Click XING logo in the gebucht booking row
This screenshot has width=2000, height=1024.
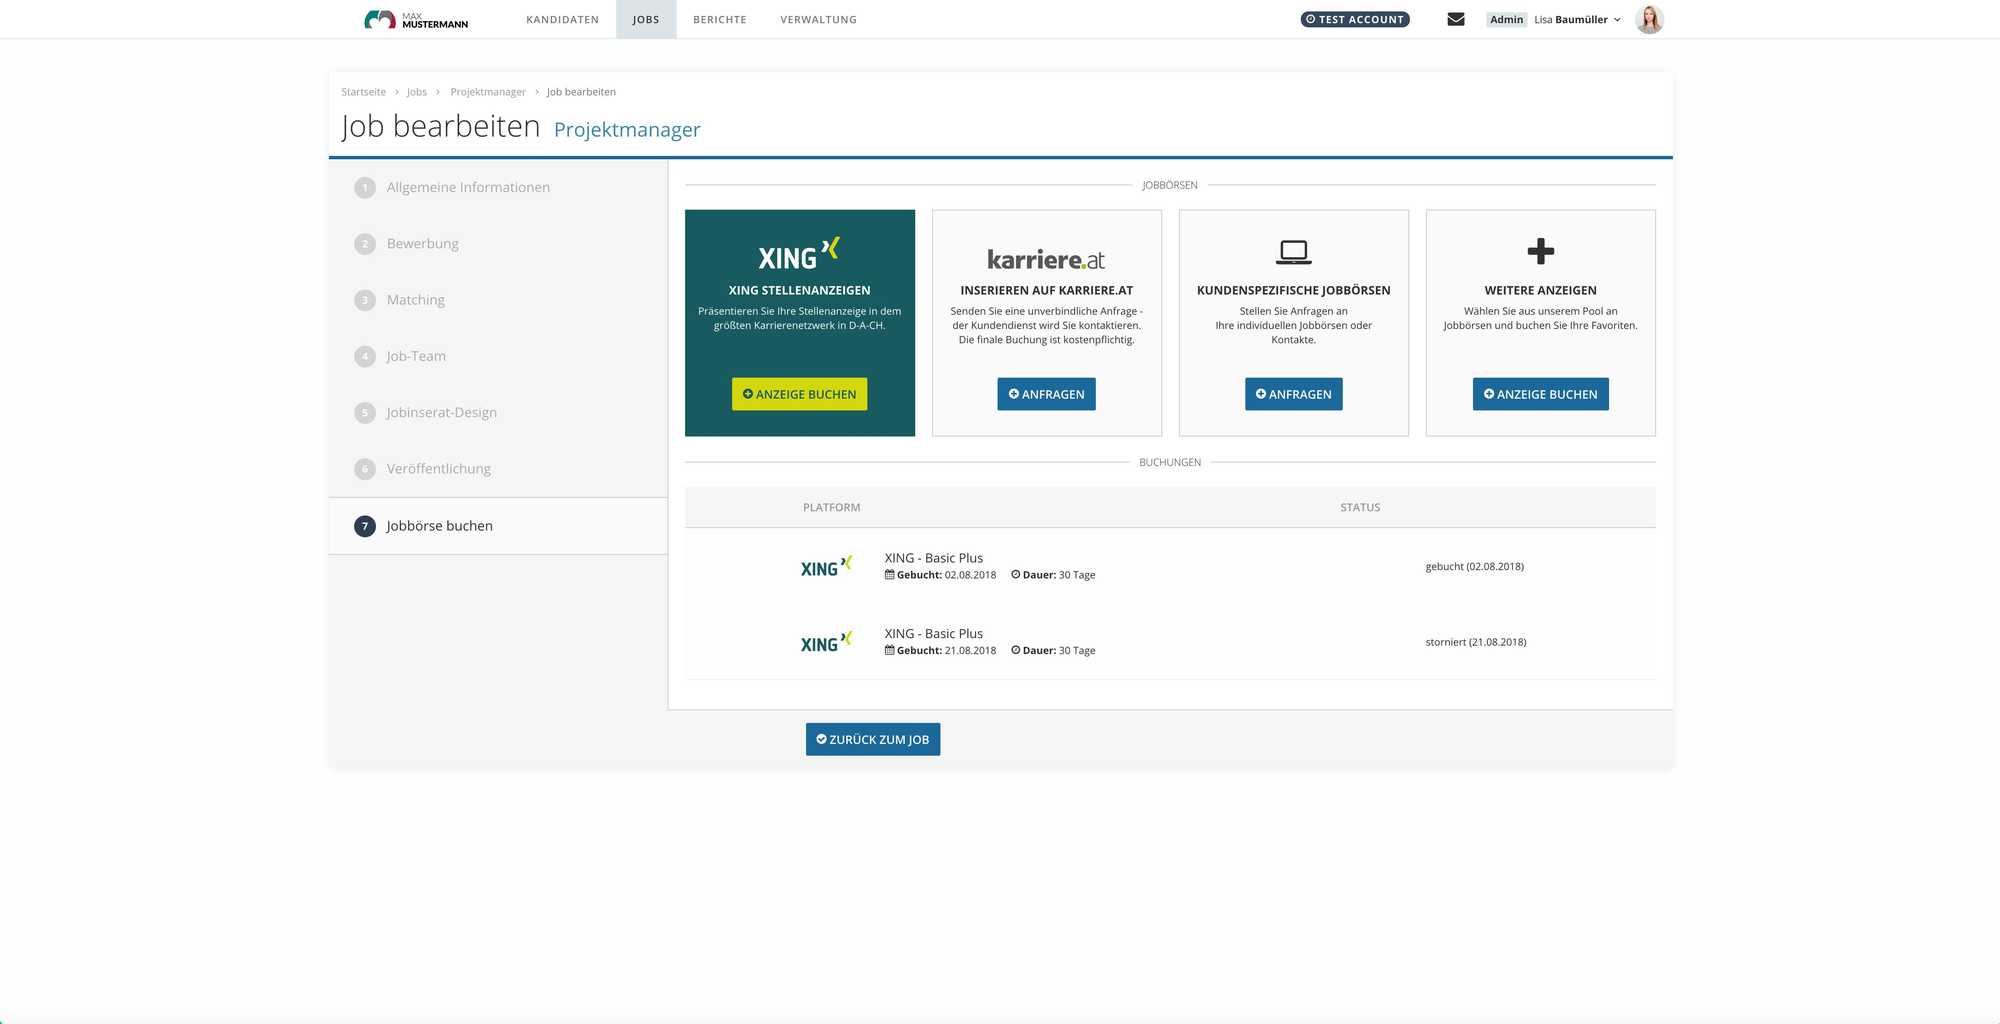pyautogui.click(x=826, y=566)
